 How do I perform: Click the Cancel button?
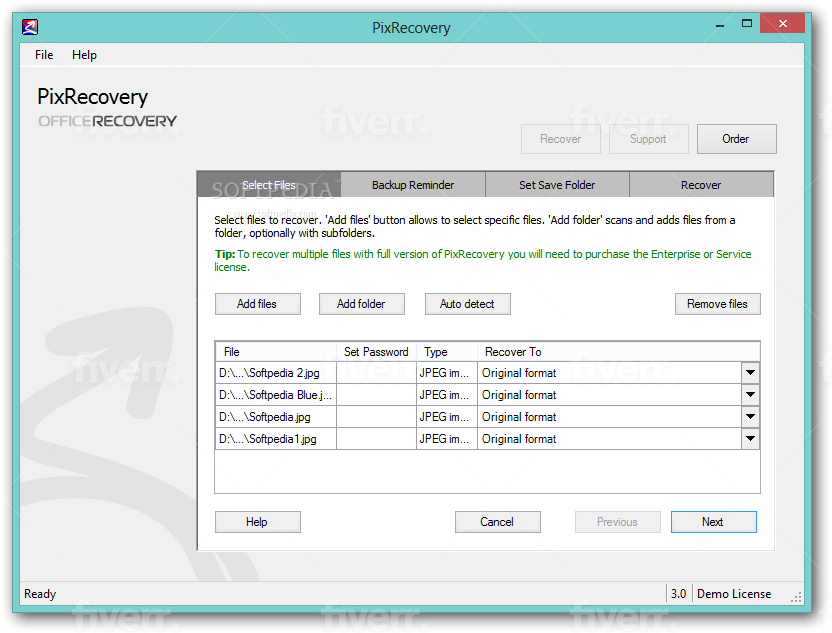tap(498, 522)
